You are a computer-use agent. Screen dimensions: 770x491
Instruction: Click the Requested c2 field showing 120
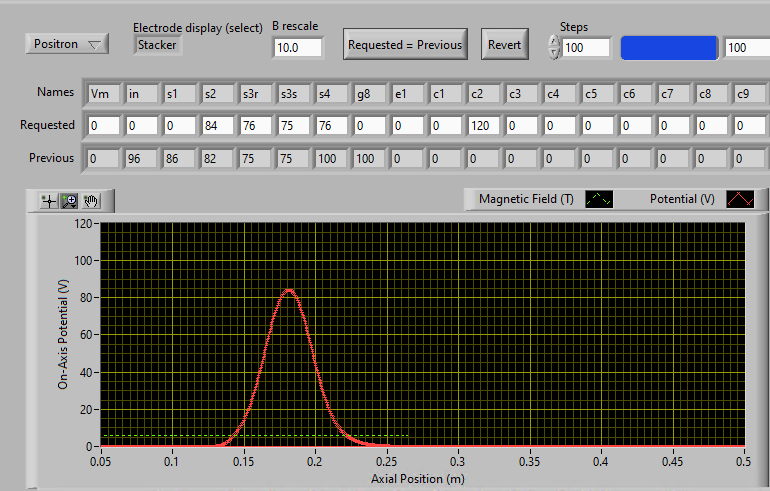484,126
